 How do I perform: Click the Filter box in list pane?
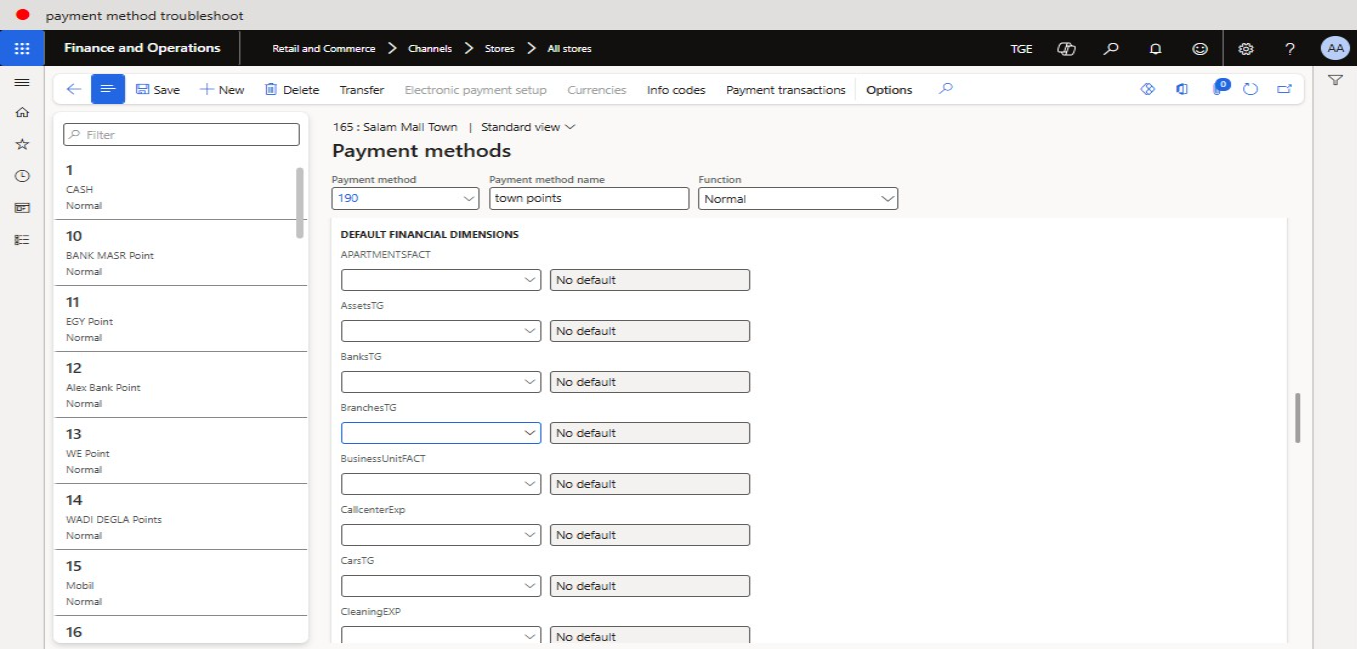pos(181,134)
